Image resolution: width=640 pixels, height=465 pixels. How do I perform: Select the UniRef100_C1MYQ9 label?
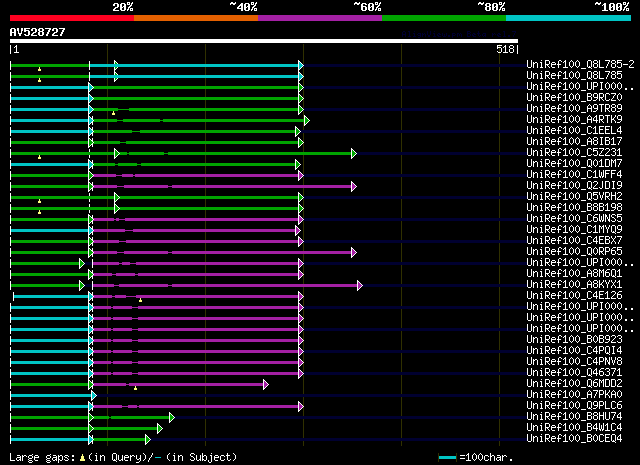click(574, 230)
